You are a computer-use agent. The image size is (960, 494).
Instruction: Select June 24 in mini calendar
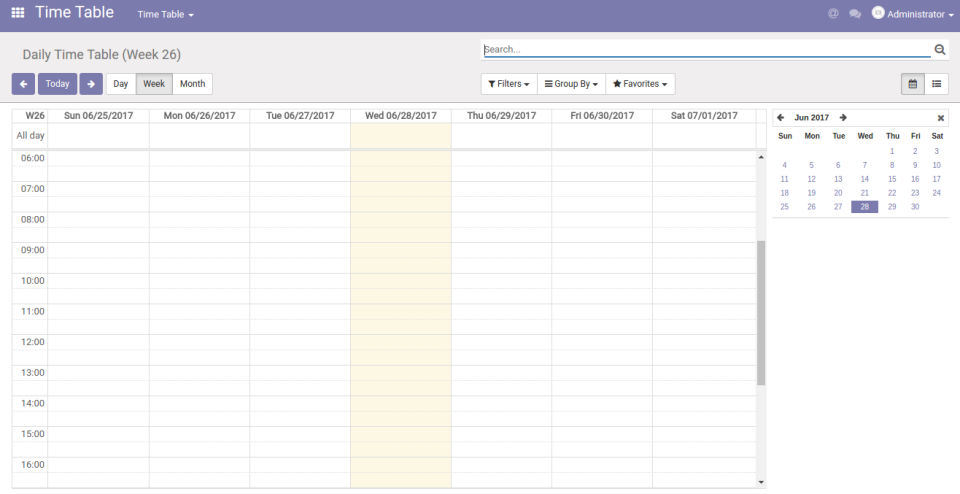(x=936, y=193)
